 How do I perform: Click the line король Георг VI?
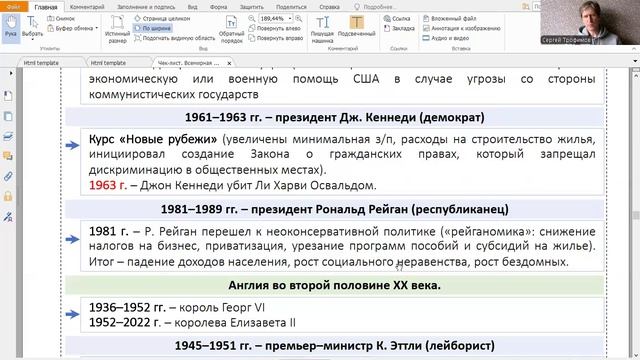tap(177, 307)
